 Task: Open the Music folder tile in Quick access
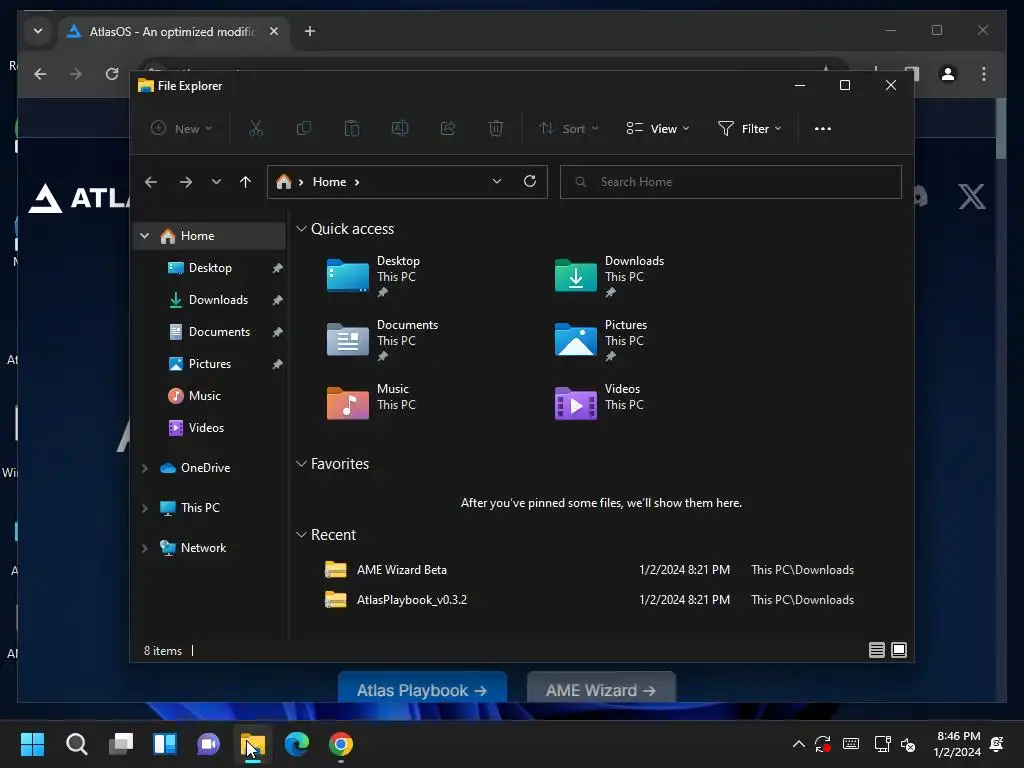372,402
